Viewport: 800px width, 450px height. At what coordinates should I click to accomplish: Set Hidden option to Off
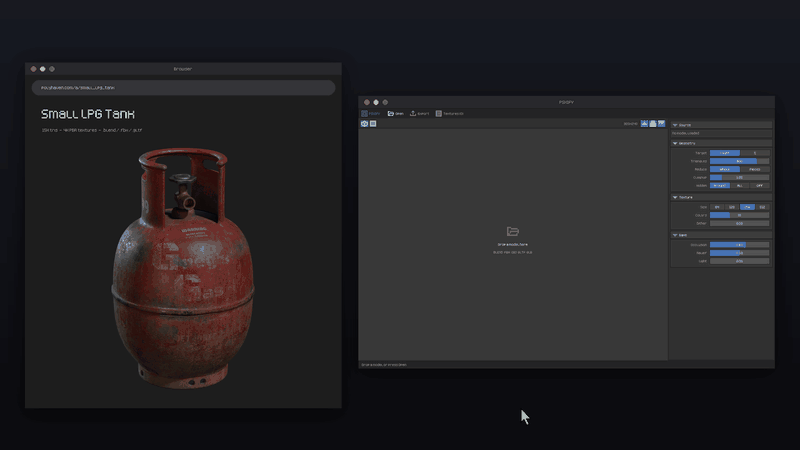tap(760, 186)
